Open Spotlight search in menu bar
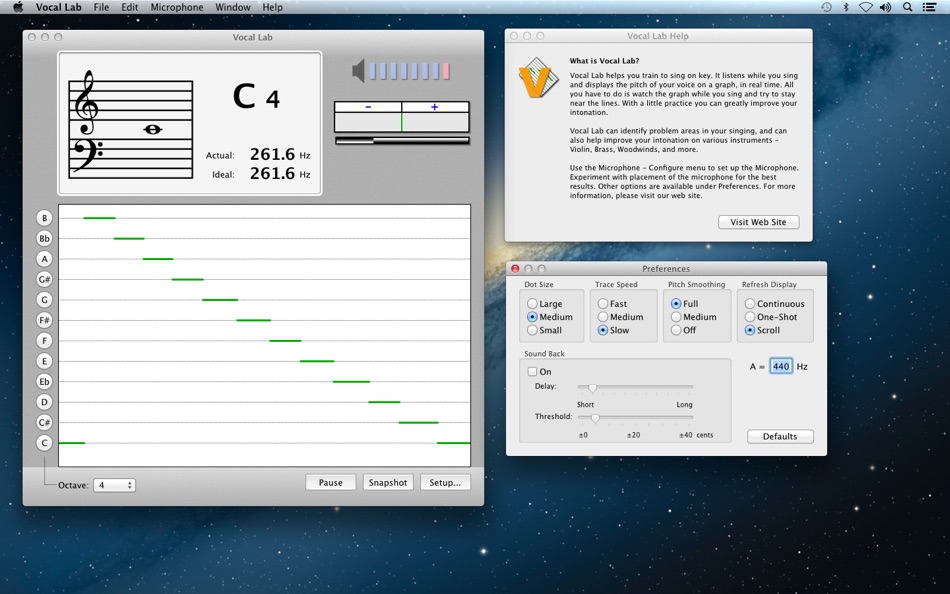The width and height of the screenshot is (950, 594). pos(907,7)
